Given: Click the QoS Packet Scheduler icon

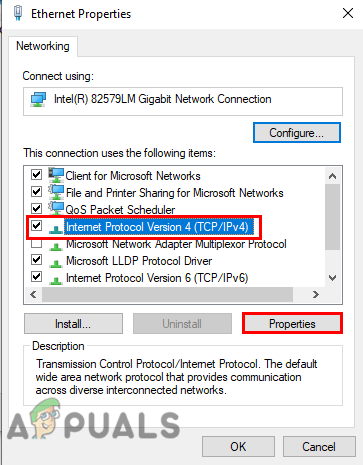Looking at the screenshot, I should coord(56,209).
